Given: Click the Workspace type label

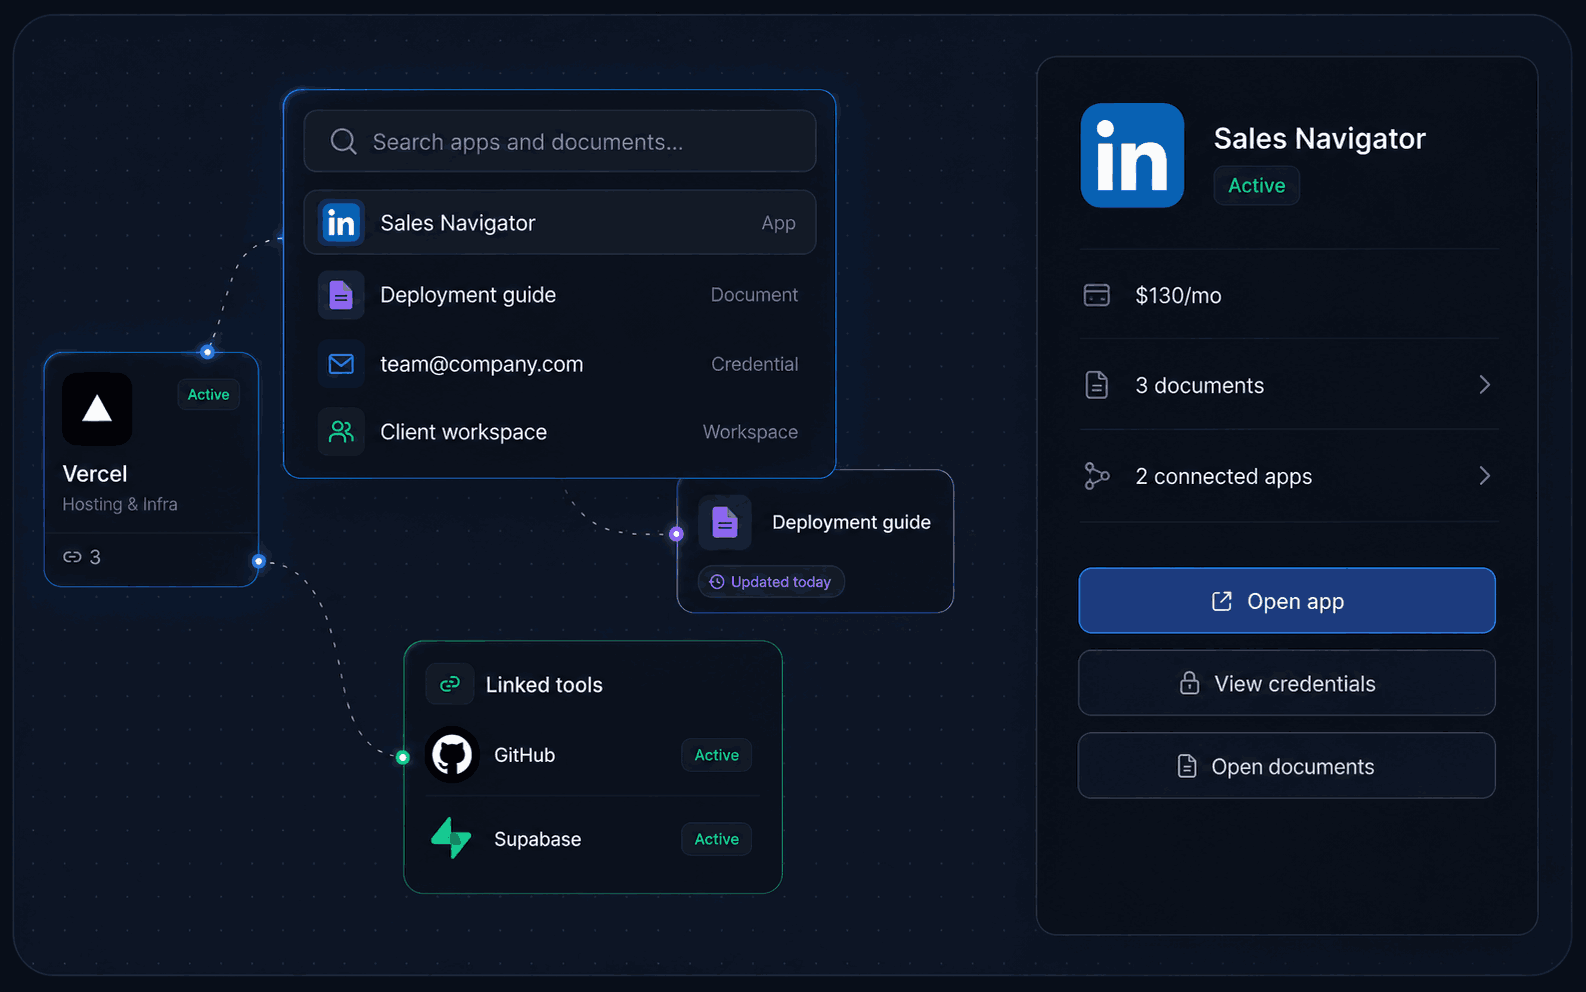Looking at the screenshot, I should point(750,432).
